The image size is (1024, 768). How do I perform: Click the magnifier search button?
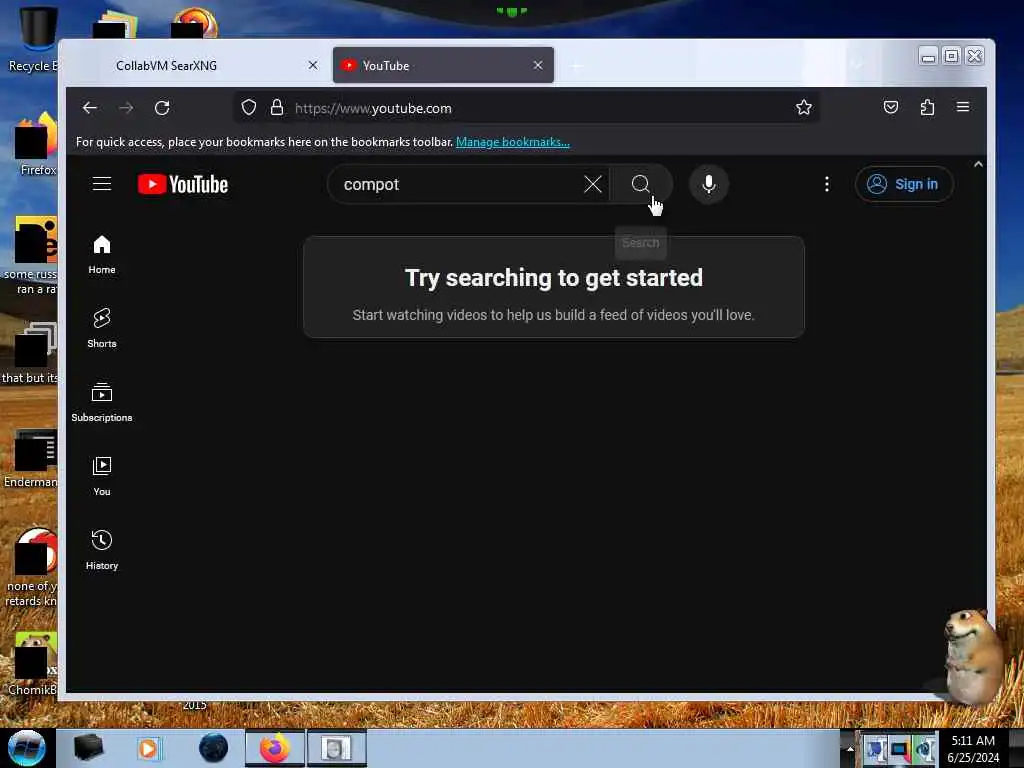641,184
